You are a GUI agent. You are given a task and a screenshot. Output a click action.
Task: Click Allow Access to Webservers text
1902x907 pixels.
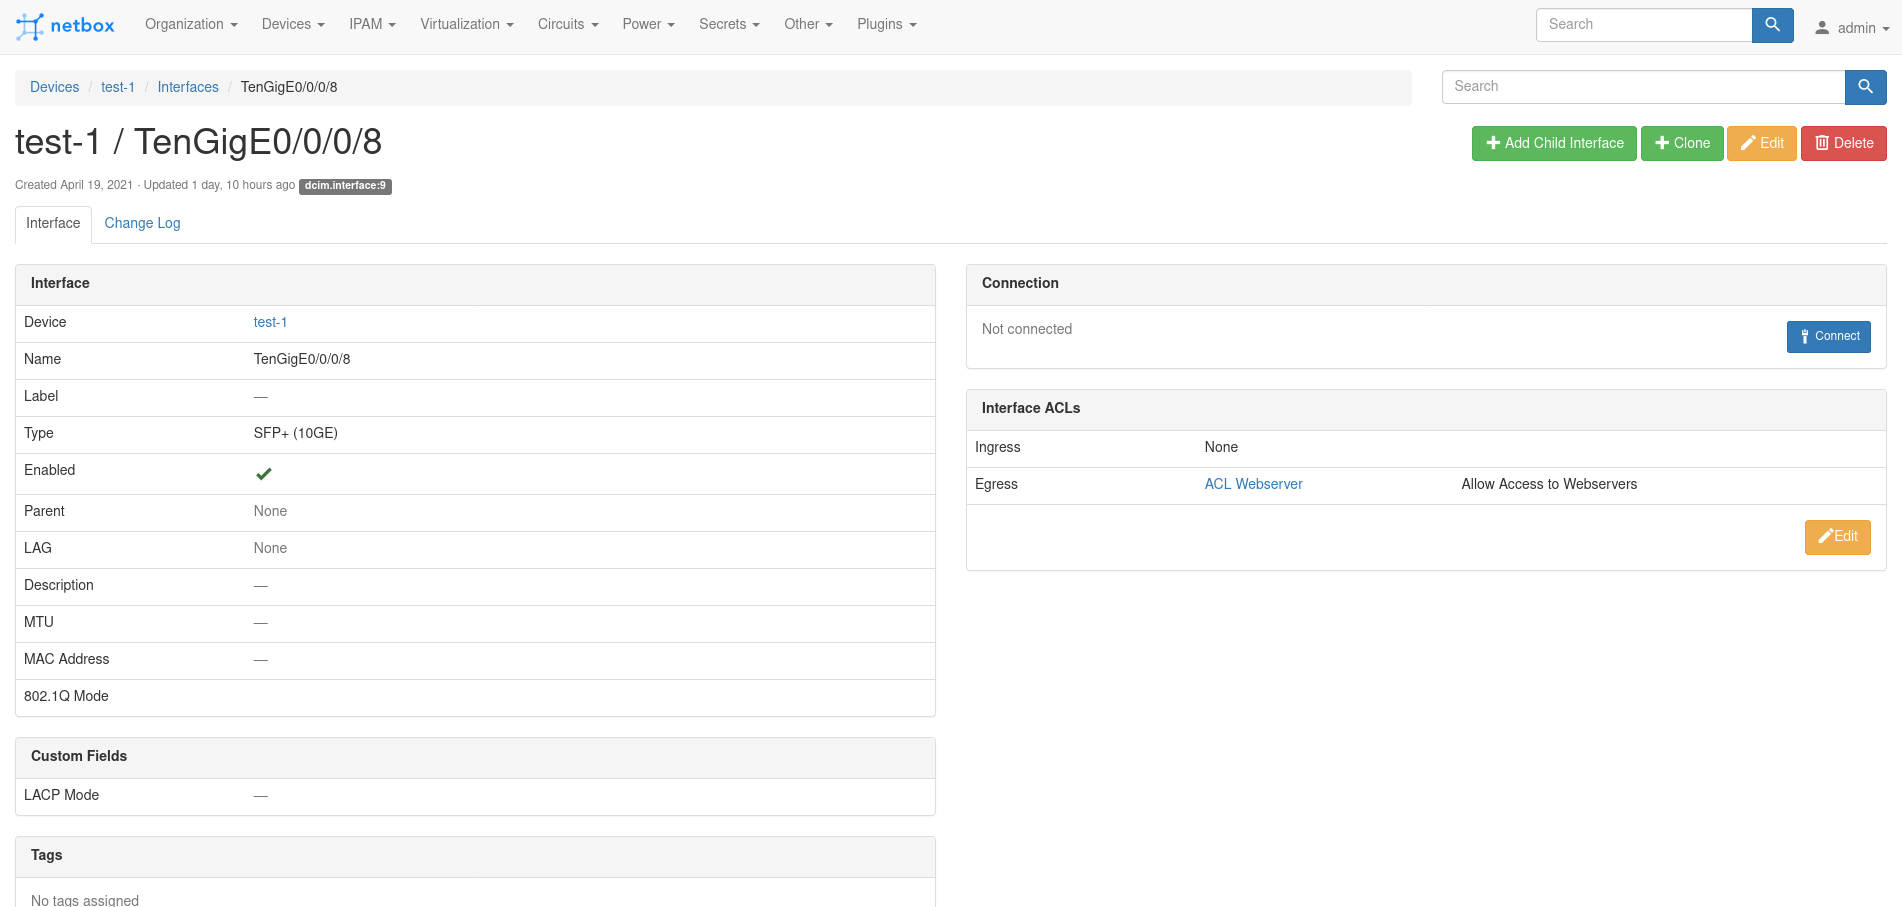click(x=1549, y=484)
